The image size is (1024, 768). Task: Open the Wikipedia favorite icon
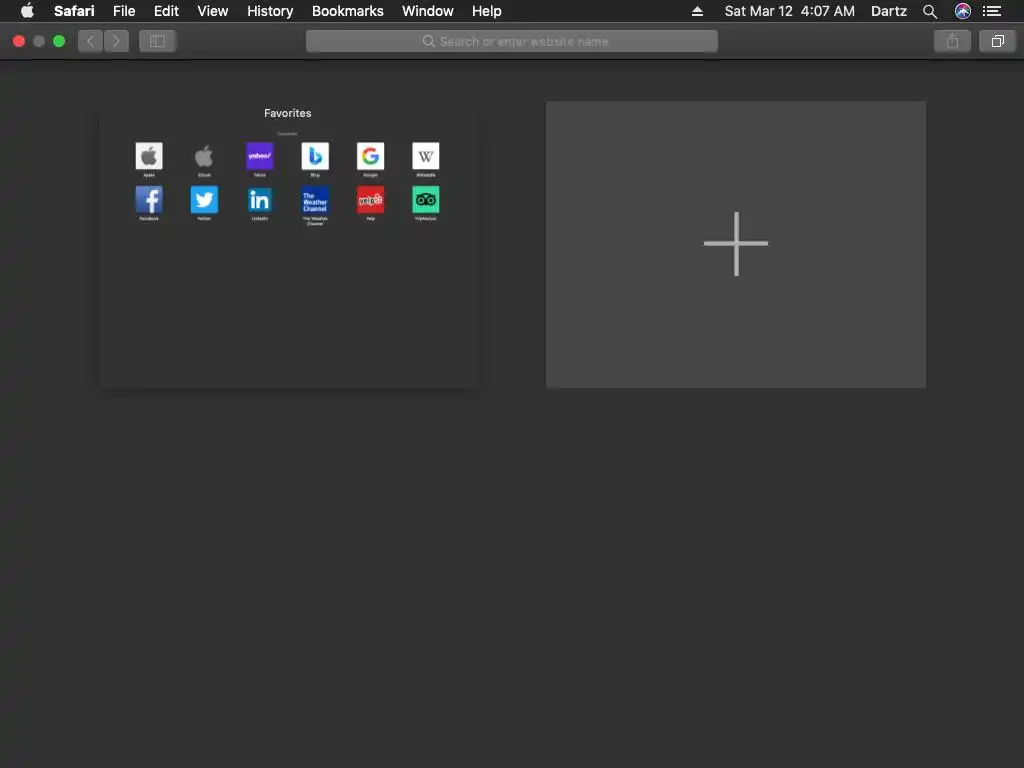pyautogui.click(x=426, y=156)
